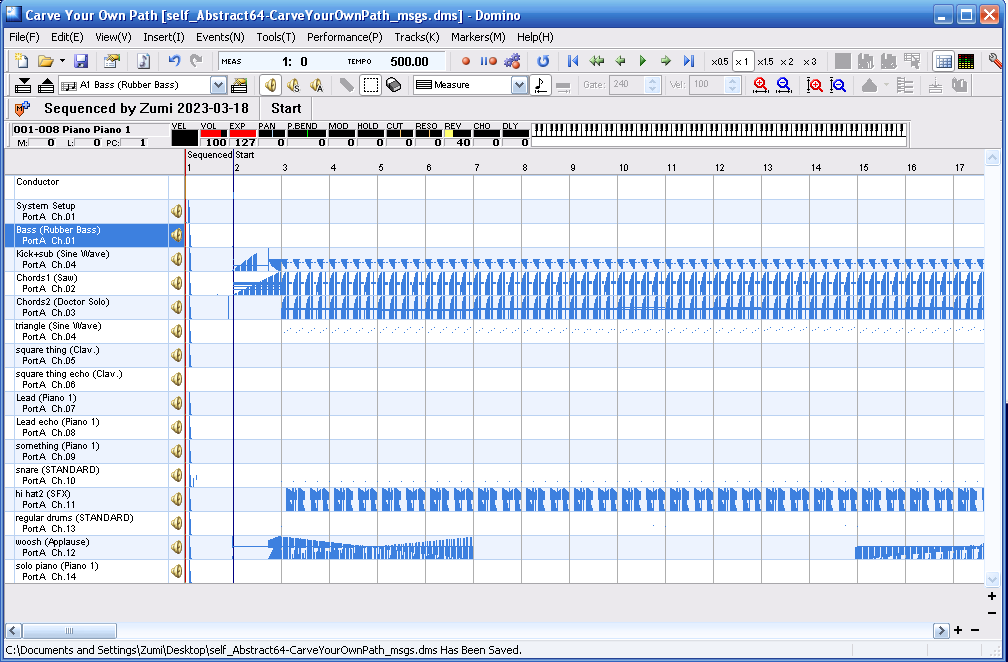The height and width of the screenshot is (662, 1008).
Task: Expand the Measure quantize dropdown
Action: point(519,85)
